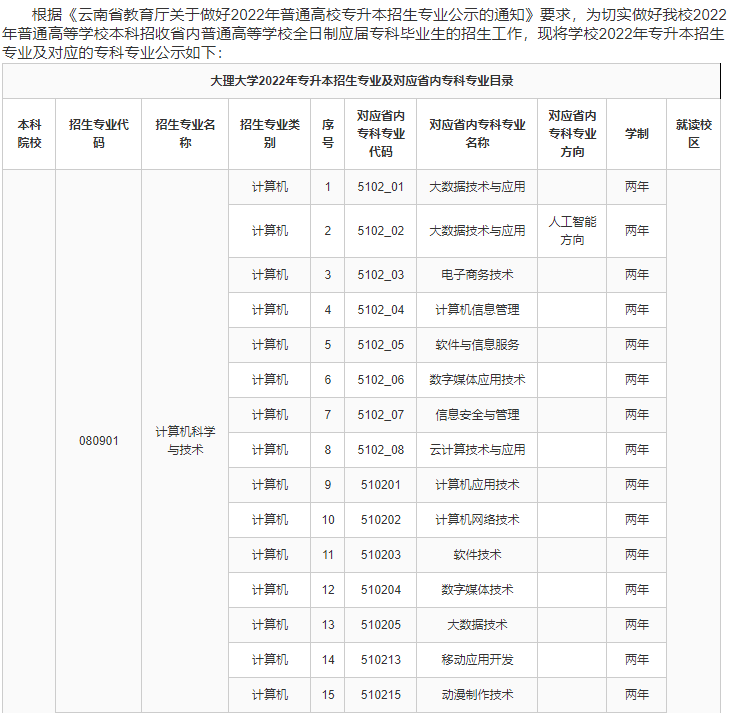The height and width of the screenshot is (713, 729).
Task: Click code cell 5102_04
Action: (381, 310)
